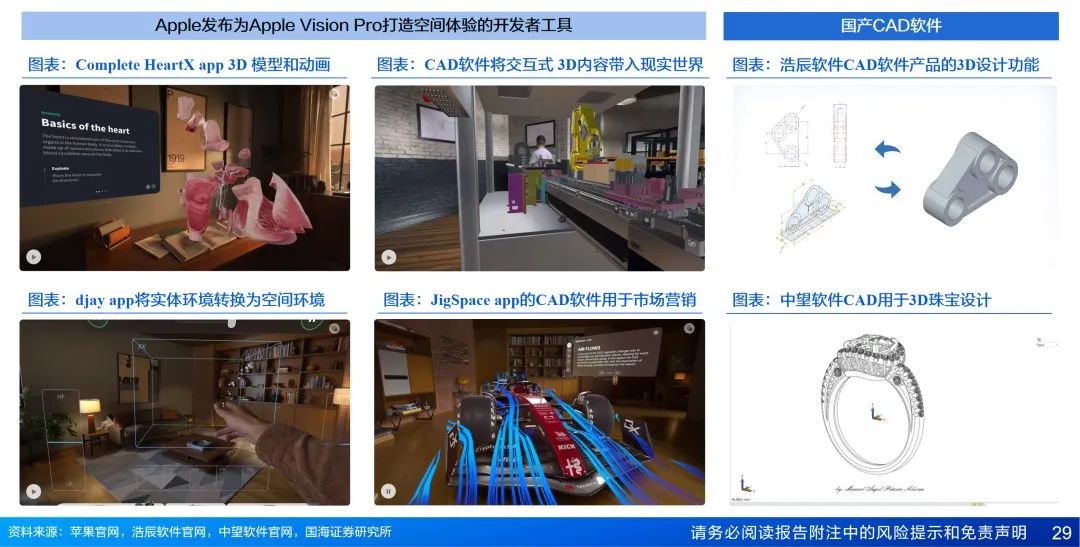This screenshot has height=547, width=1080.
Task: Click the 'JigSpace app的CAD软件用于市场营销' caption
Action: coord(539,300)
